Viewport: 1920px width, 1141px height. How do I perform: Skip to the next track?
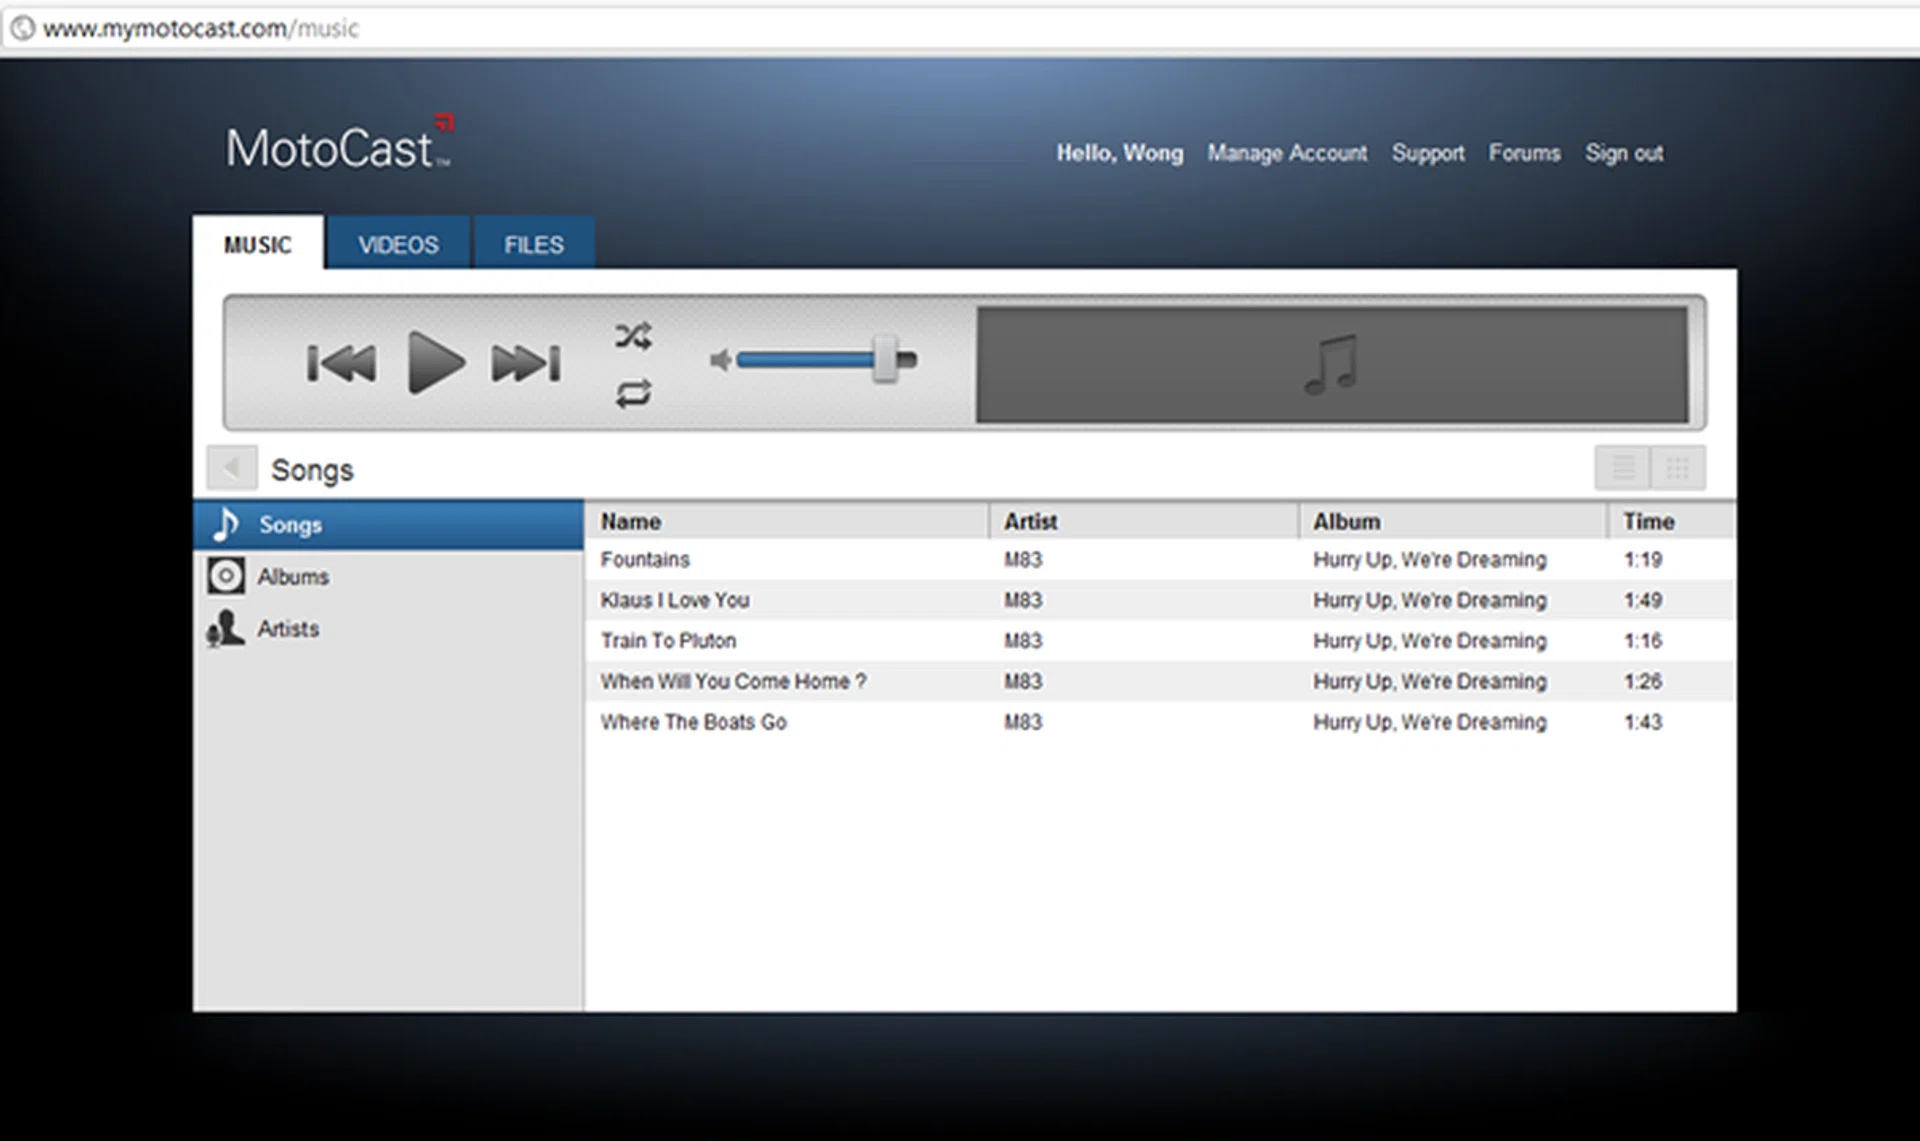pyautogui.click(x=524, y=363)
